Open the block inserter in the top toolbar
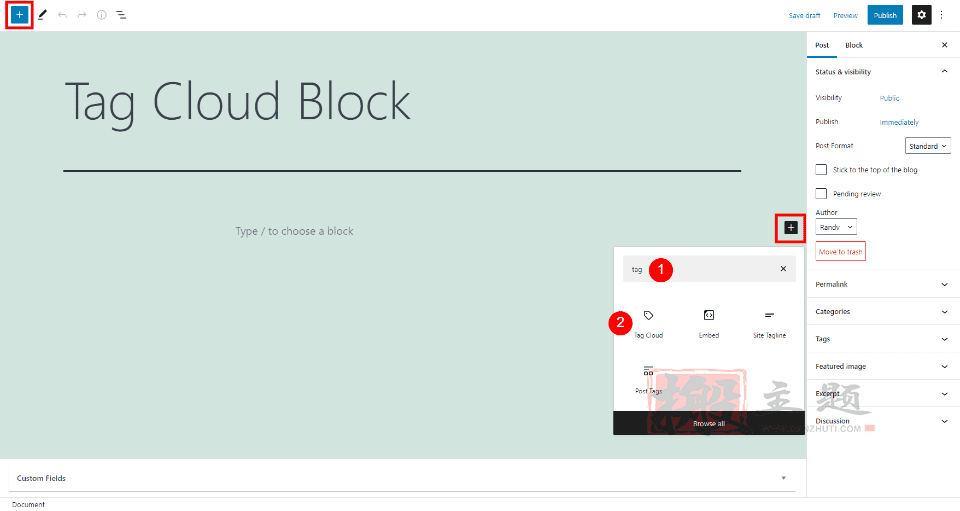This screenshot has width=960, height=511. (x=19, y=15)
